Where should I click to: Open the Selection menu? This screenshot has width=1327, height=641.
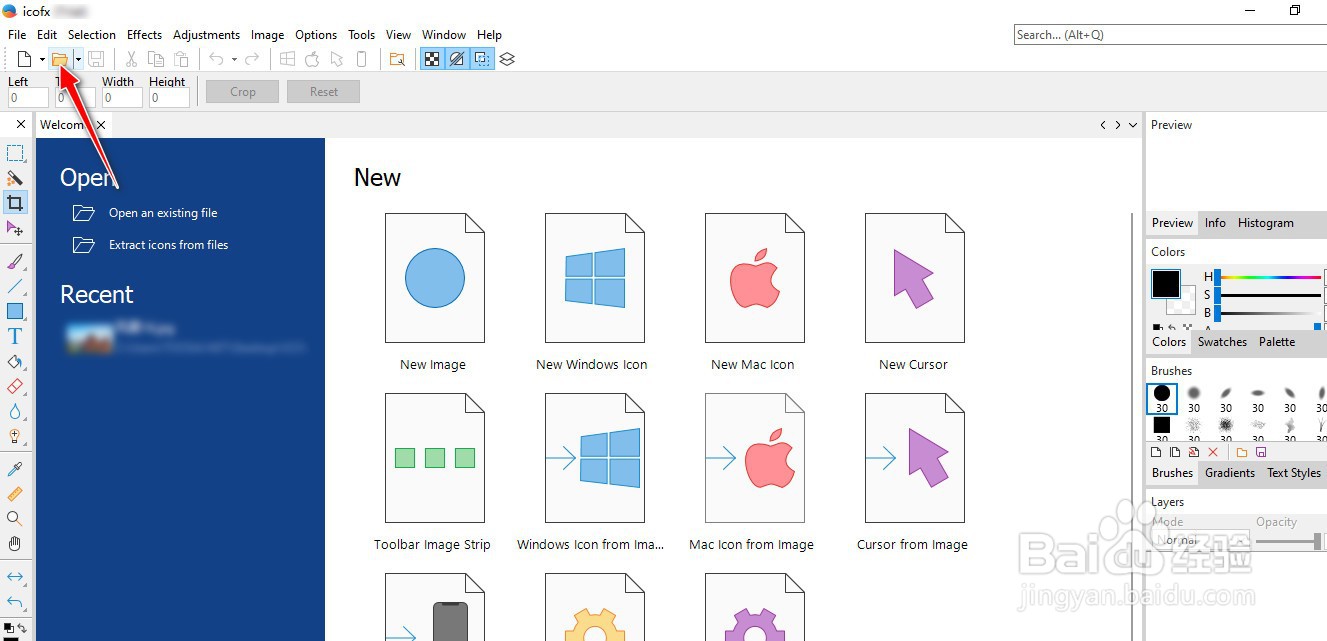coord(92,35)
